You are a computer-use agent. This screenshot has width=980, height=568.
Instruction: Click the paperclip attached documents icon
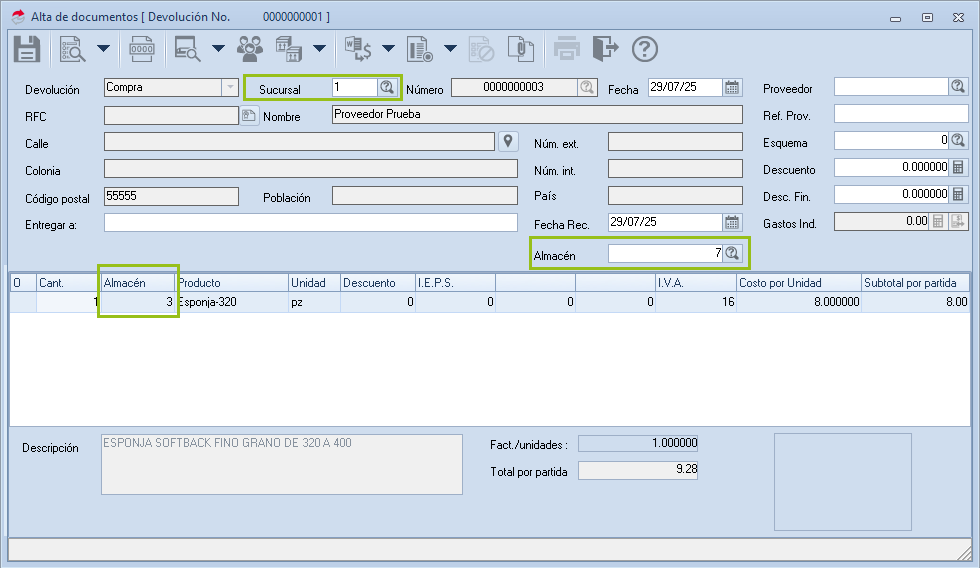(518, 48)
